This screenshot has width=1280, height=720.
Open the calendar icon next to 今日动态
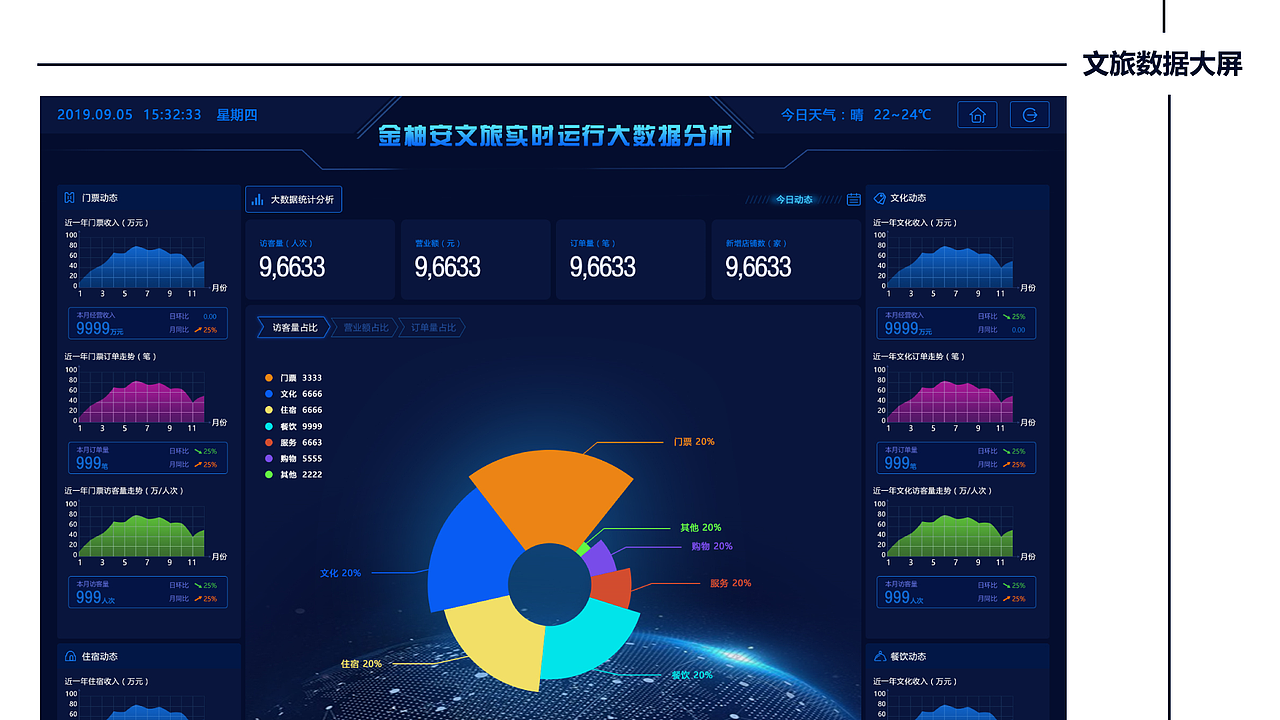(853, 199)
